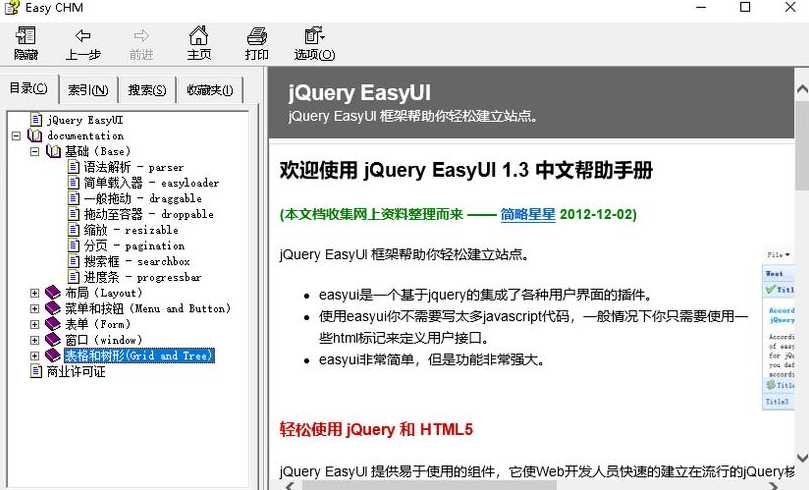
Task: Click the page icon for 拖动至容器 - droppable
Action: pos(74,214)
